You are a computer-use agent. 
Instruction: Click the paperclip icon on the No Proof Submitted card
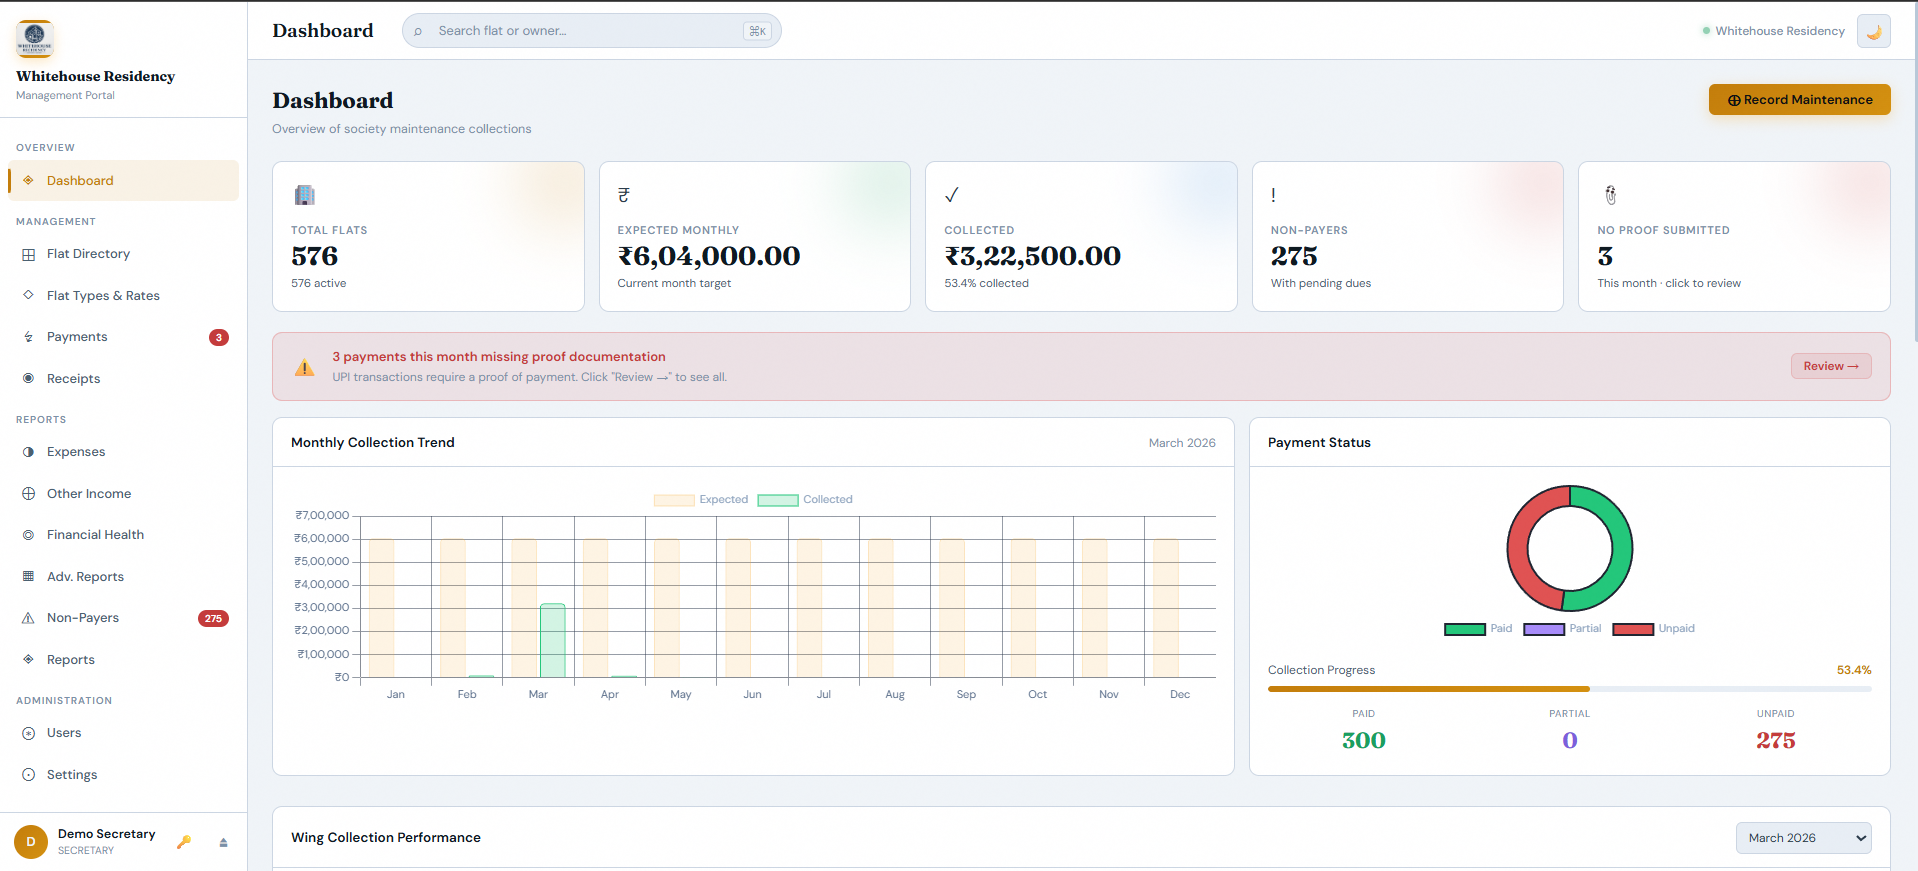tap(1610, 195)
